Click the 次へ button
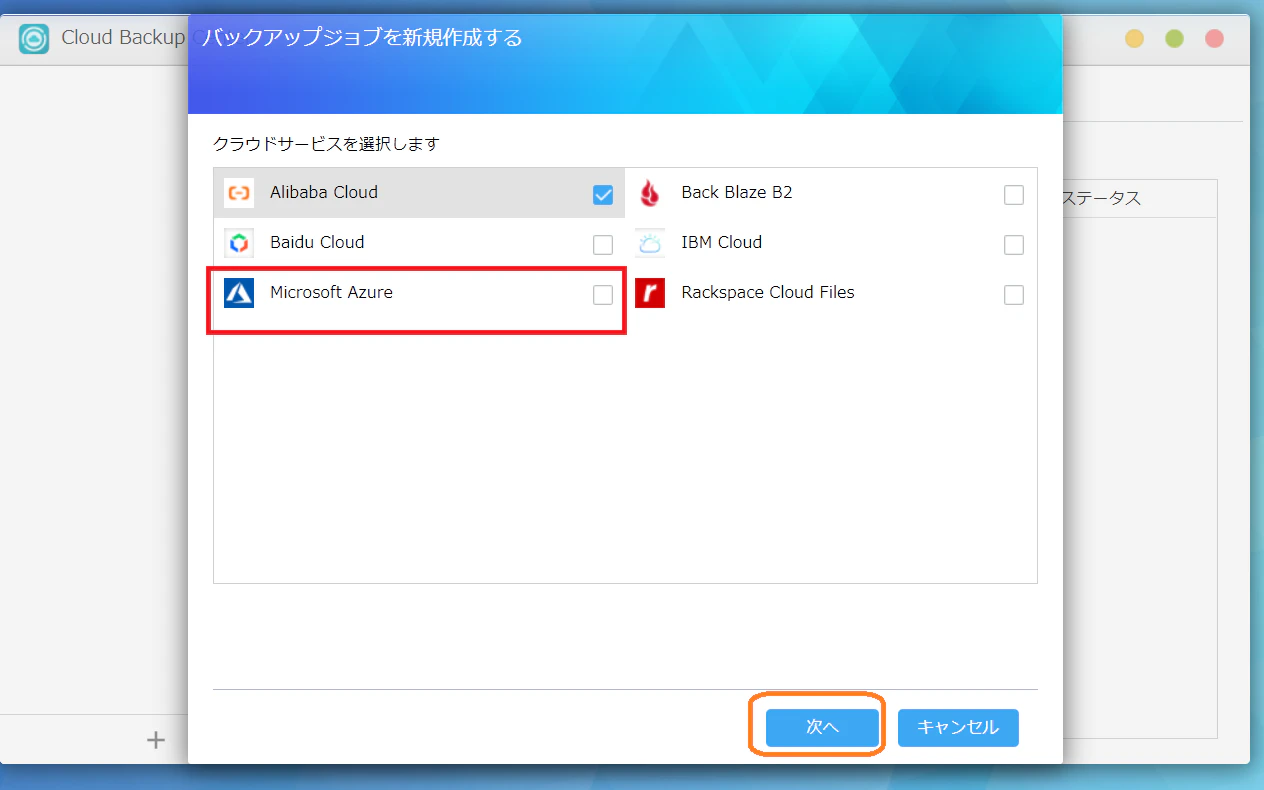The image size is (1264, 790). click(x=822, y=728)
